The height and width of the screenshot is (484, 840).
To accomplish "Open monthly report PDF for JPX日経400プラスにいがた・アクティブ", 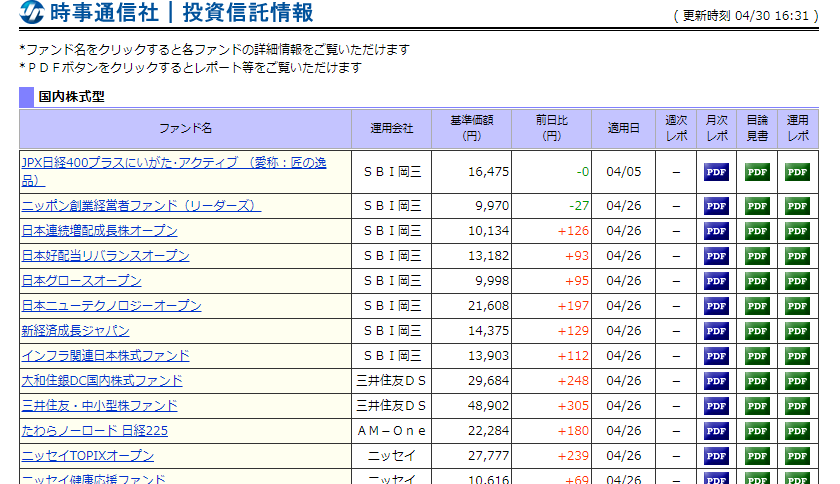I will tap(716, 172).
